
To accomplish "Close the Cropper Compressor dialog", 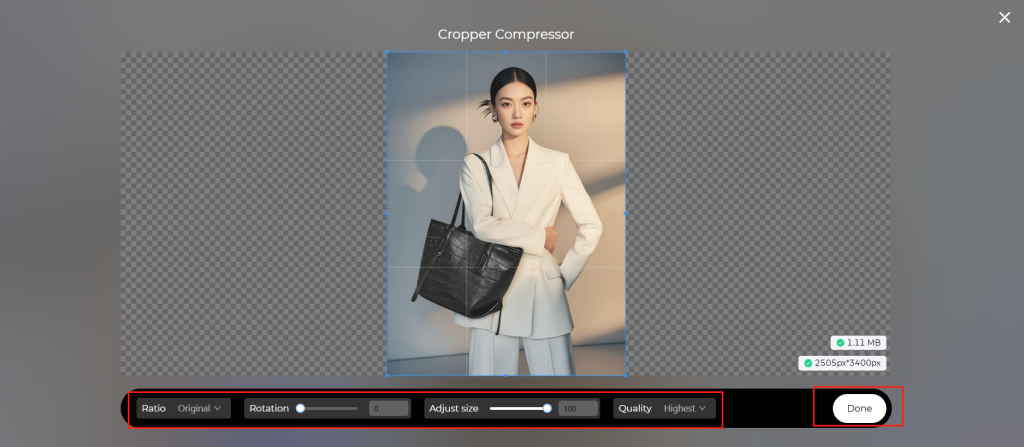I will click(1004, 18).
